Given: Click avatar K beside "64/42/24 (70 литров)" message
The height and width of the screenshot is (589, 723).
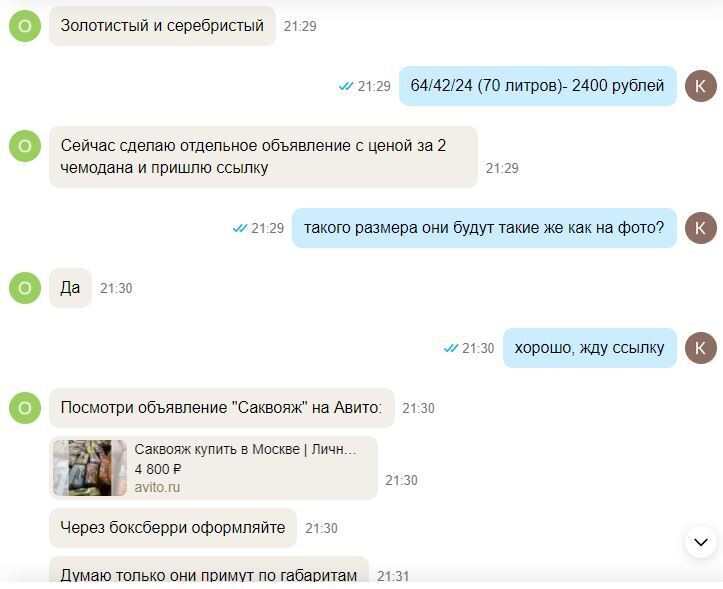Looking at the screenshot, I should click(x=700, y=86).
